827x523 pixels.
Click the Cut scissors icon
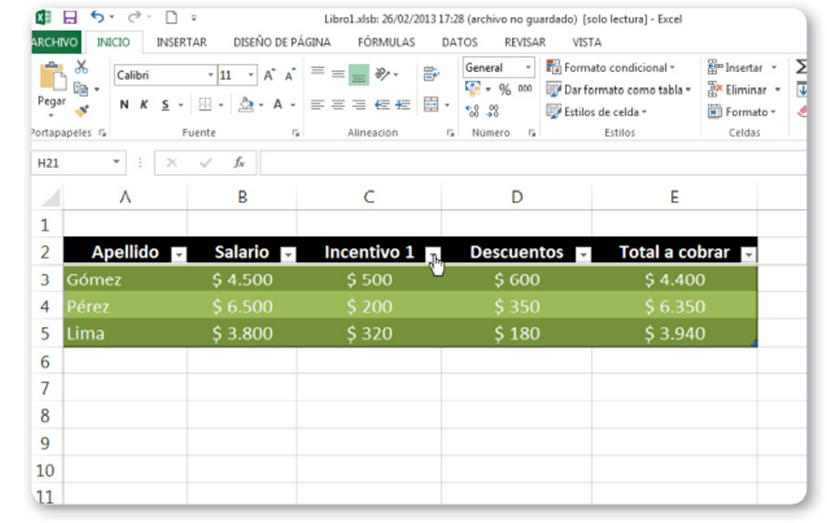click(x=82, y=67)
